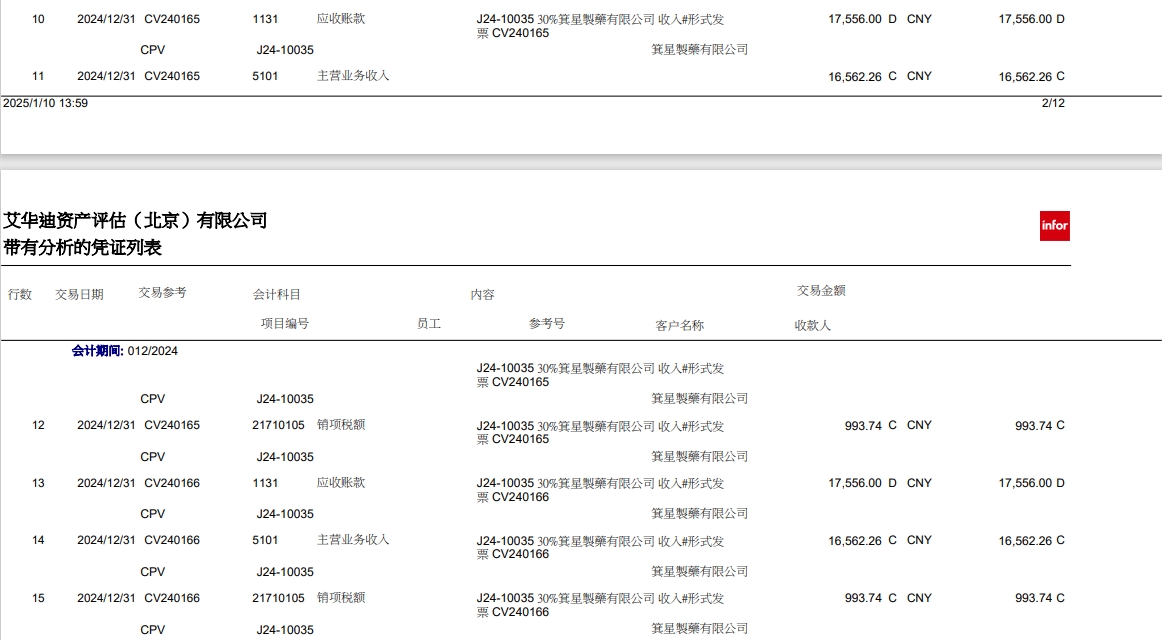Click the print timestamp 2025/1/10 13:59
1162x640 pixels.
coord(46,103)
